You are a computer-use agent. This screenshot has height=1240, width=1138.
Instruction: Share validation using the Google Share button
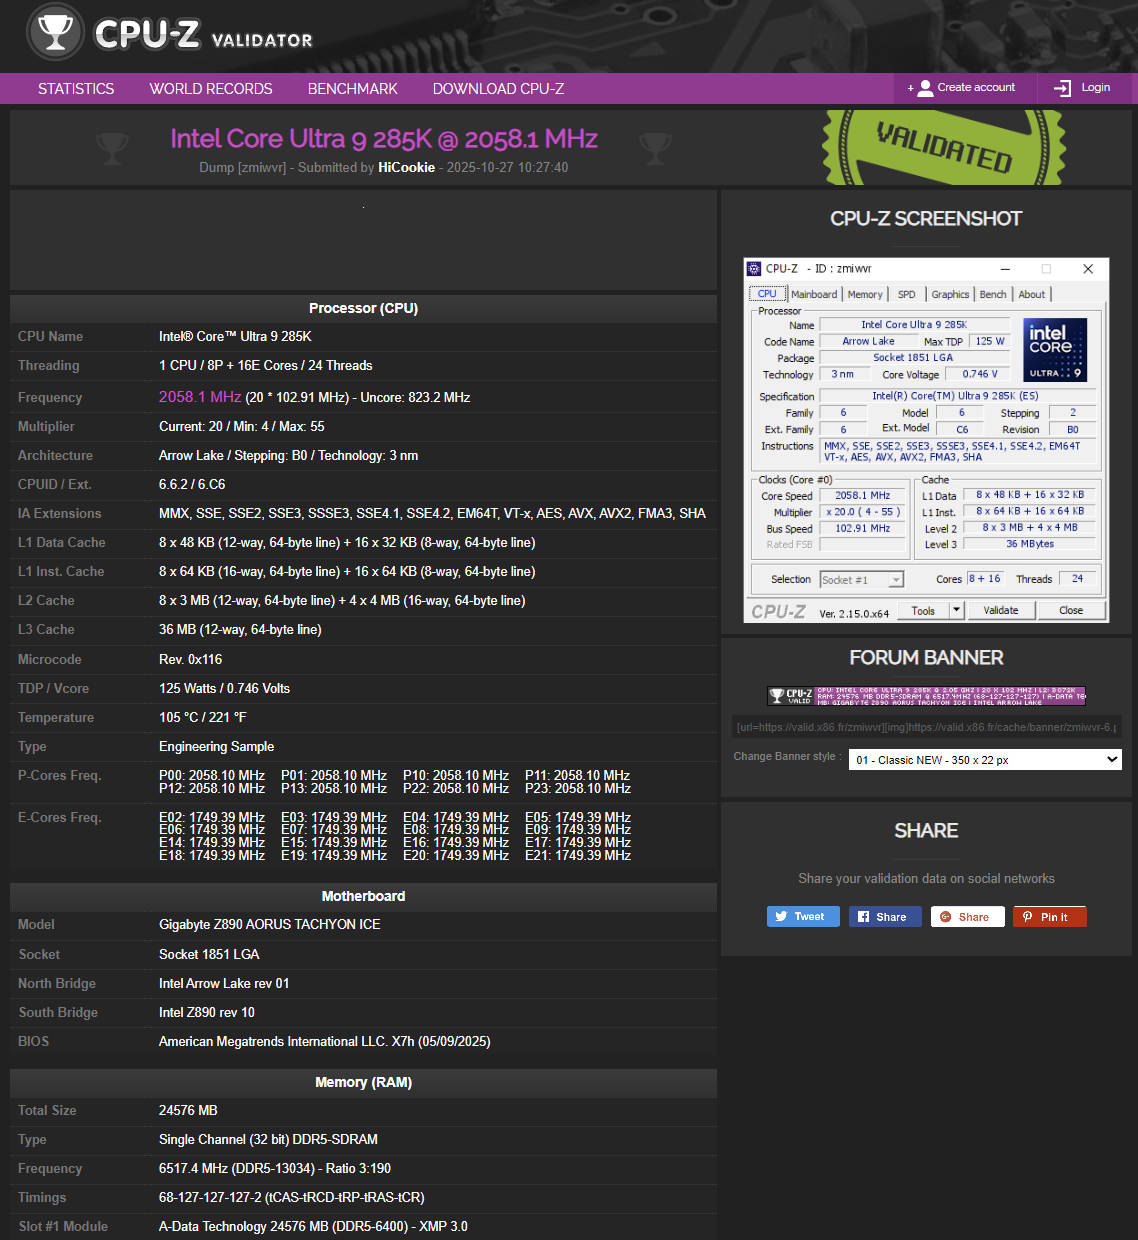pyautogui.click(x=967, y=917)
